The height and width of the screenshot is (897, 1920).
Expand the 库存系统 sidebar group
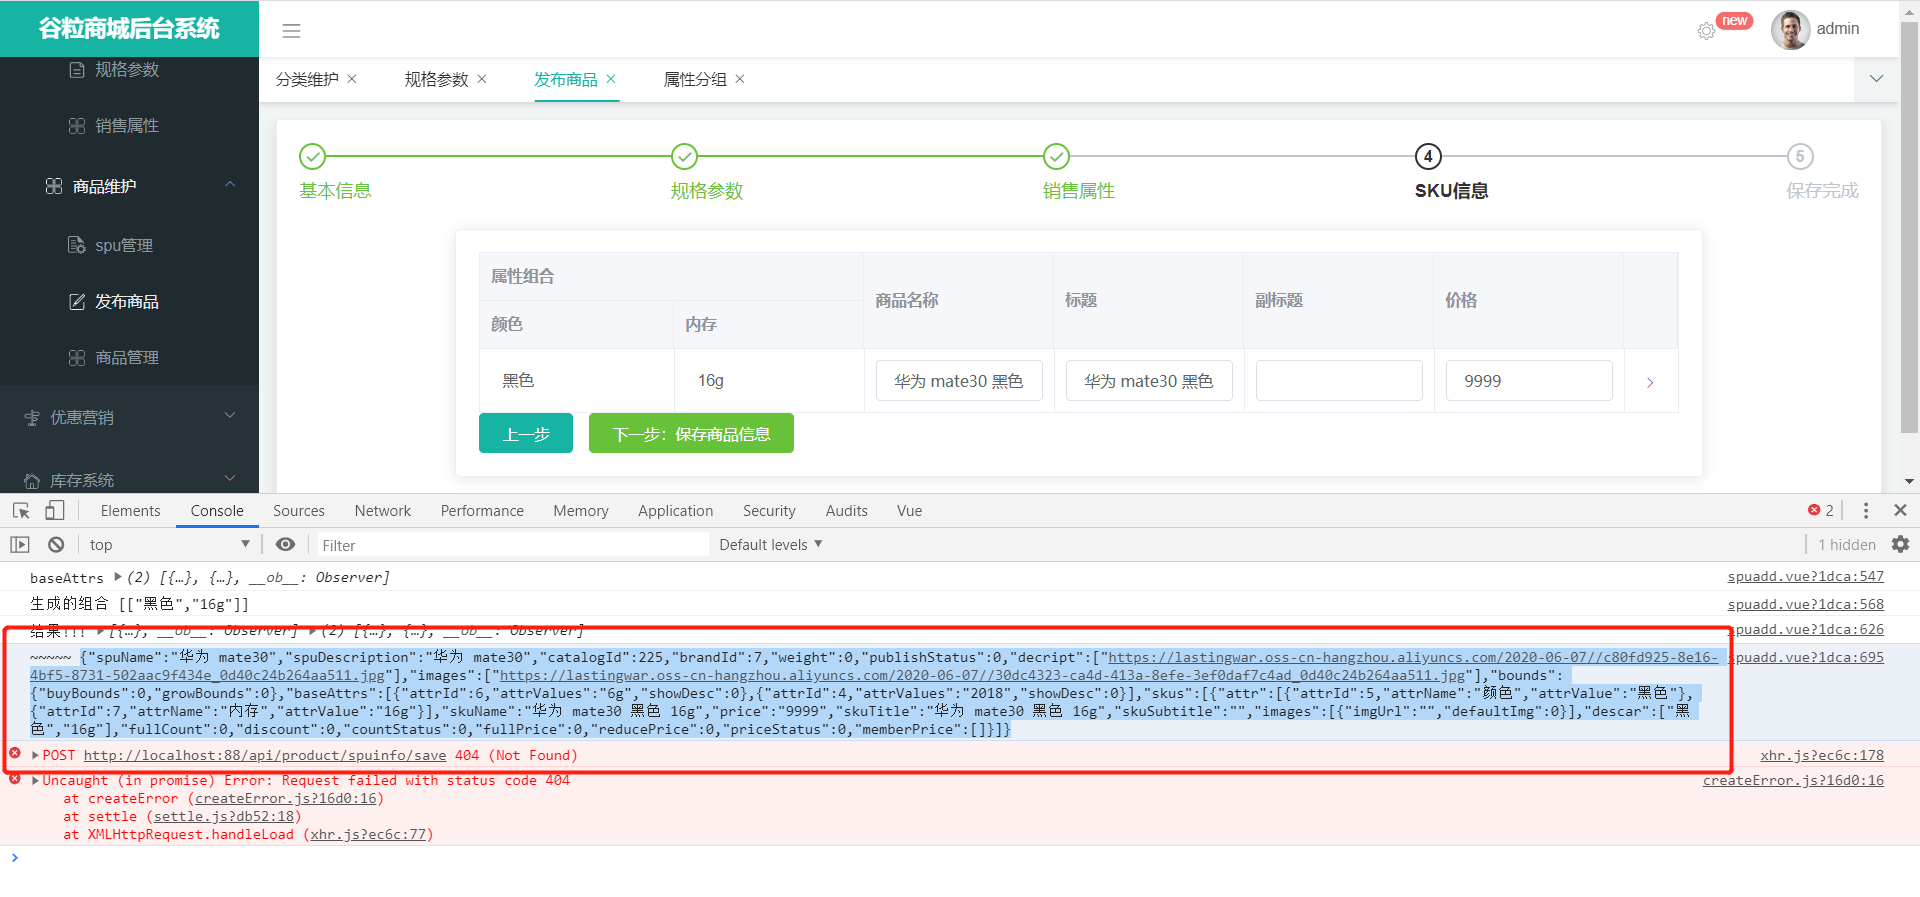point(129,479)
